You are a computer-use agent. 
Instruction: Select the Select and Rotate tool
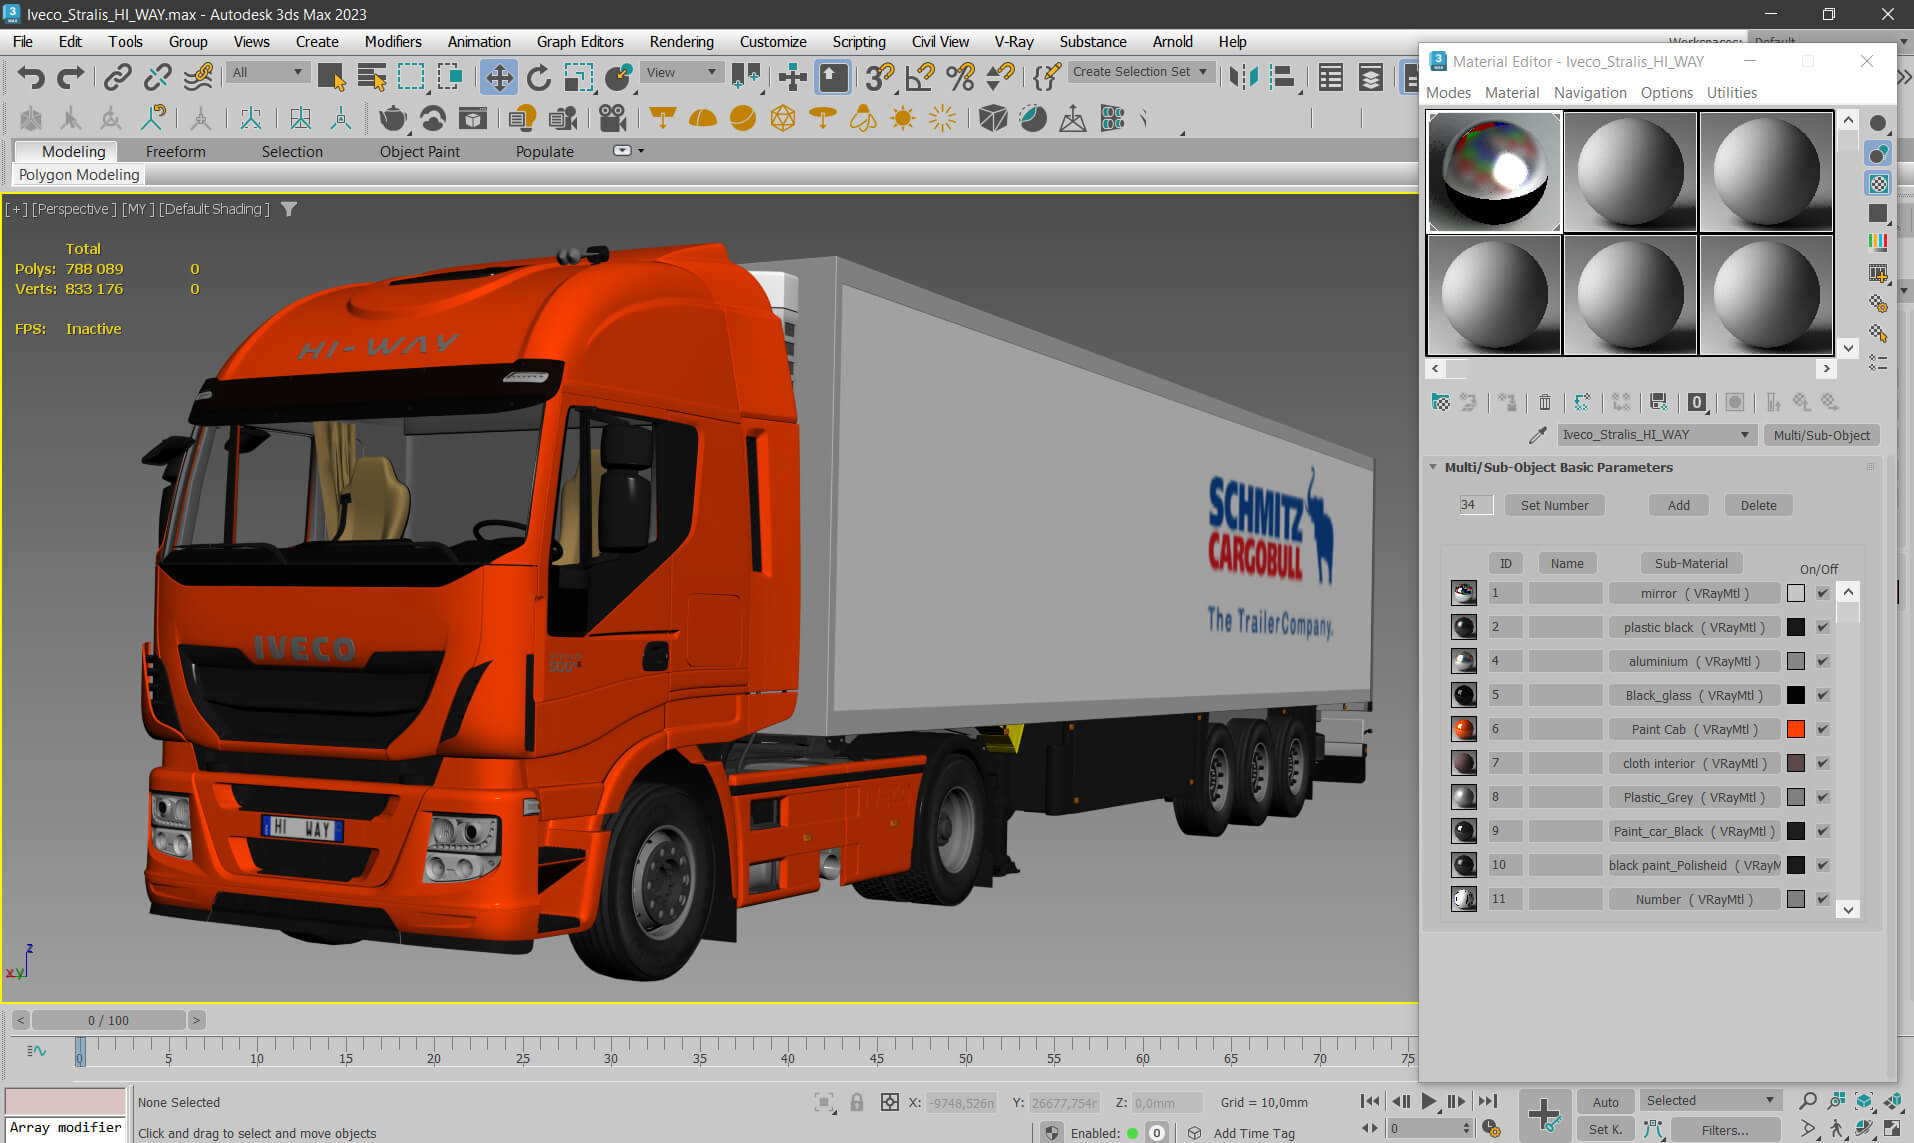pyautogui.click(x=539, y=77)
